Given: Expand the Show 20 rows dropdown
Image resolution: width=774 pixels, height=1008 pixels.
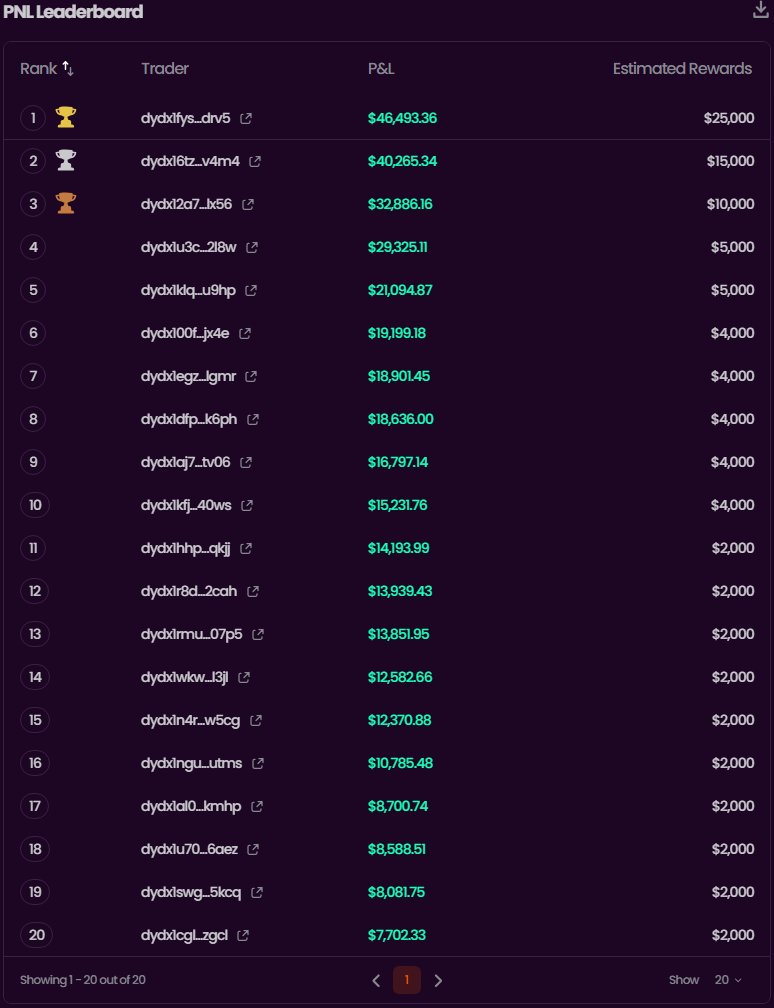Looking at the screenshot, I should click(728, 980).
